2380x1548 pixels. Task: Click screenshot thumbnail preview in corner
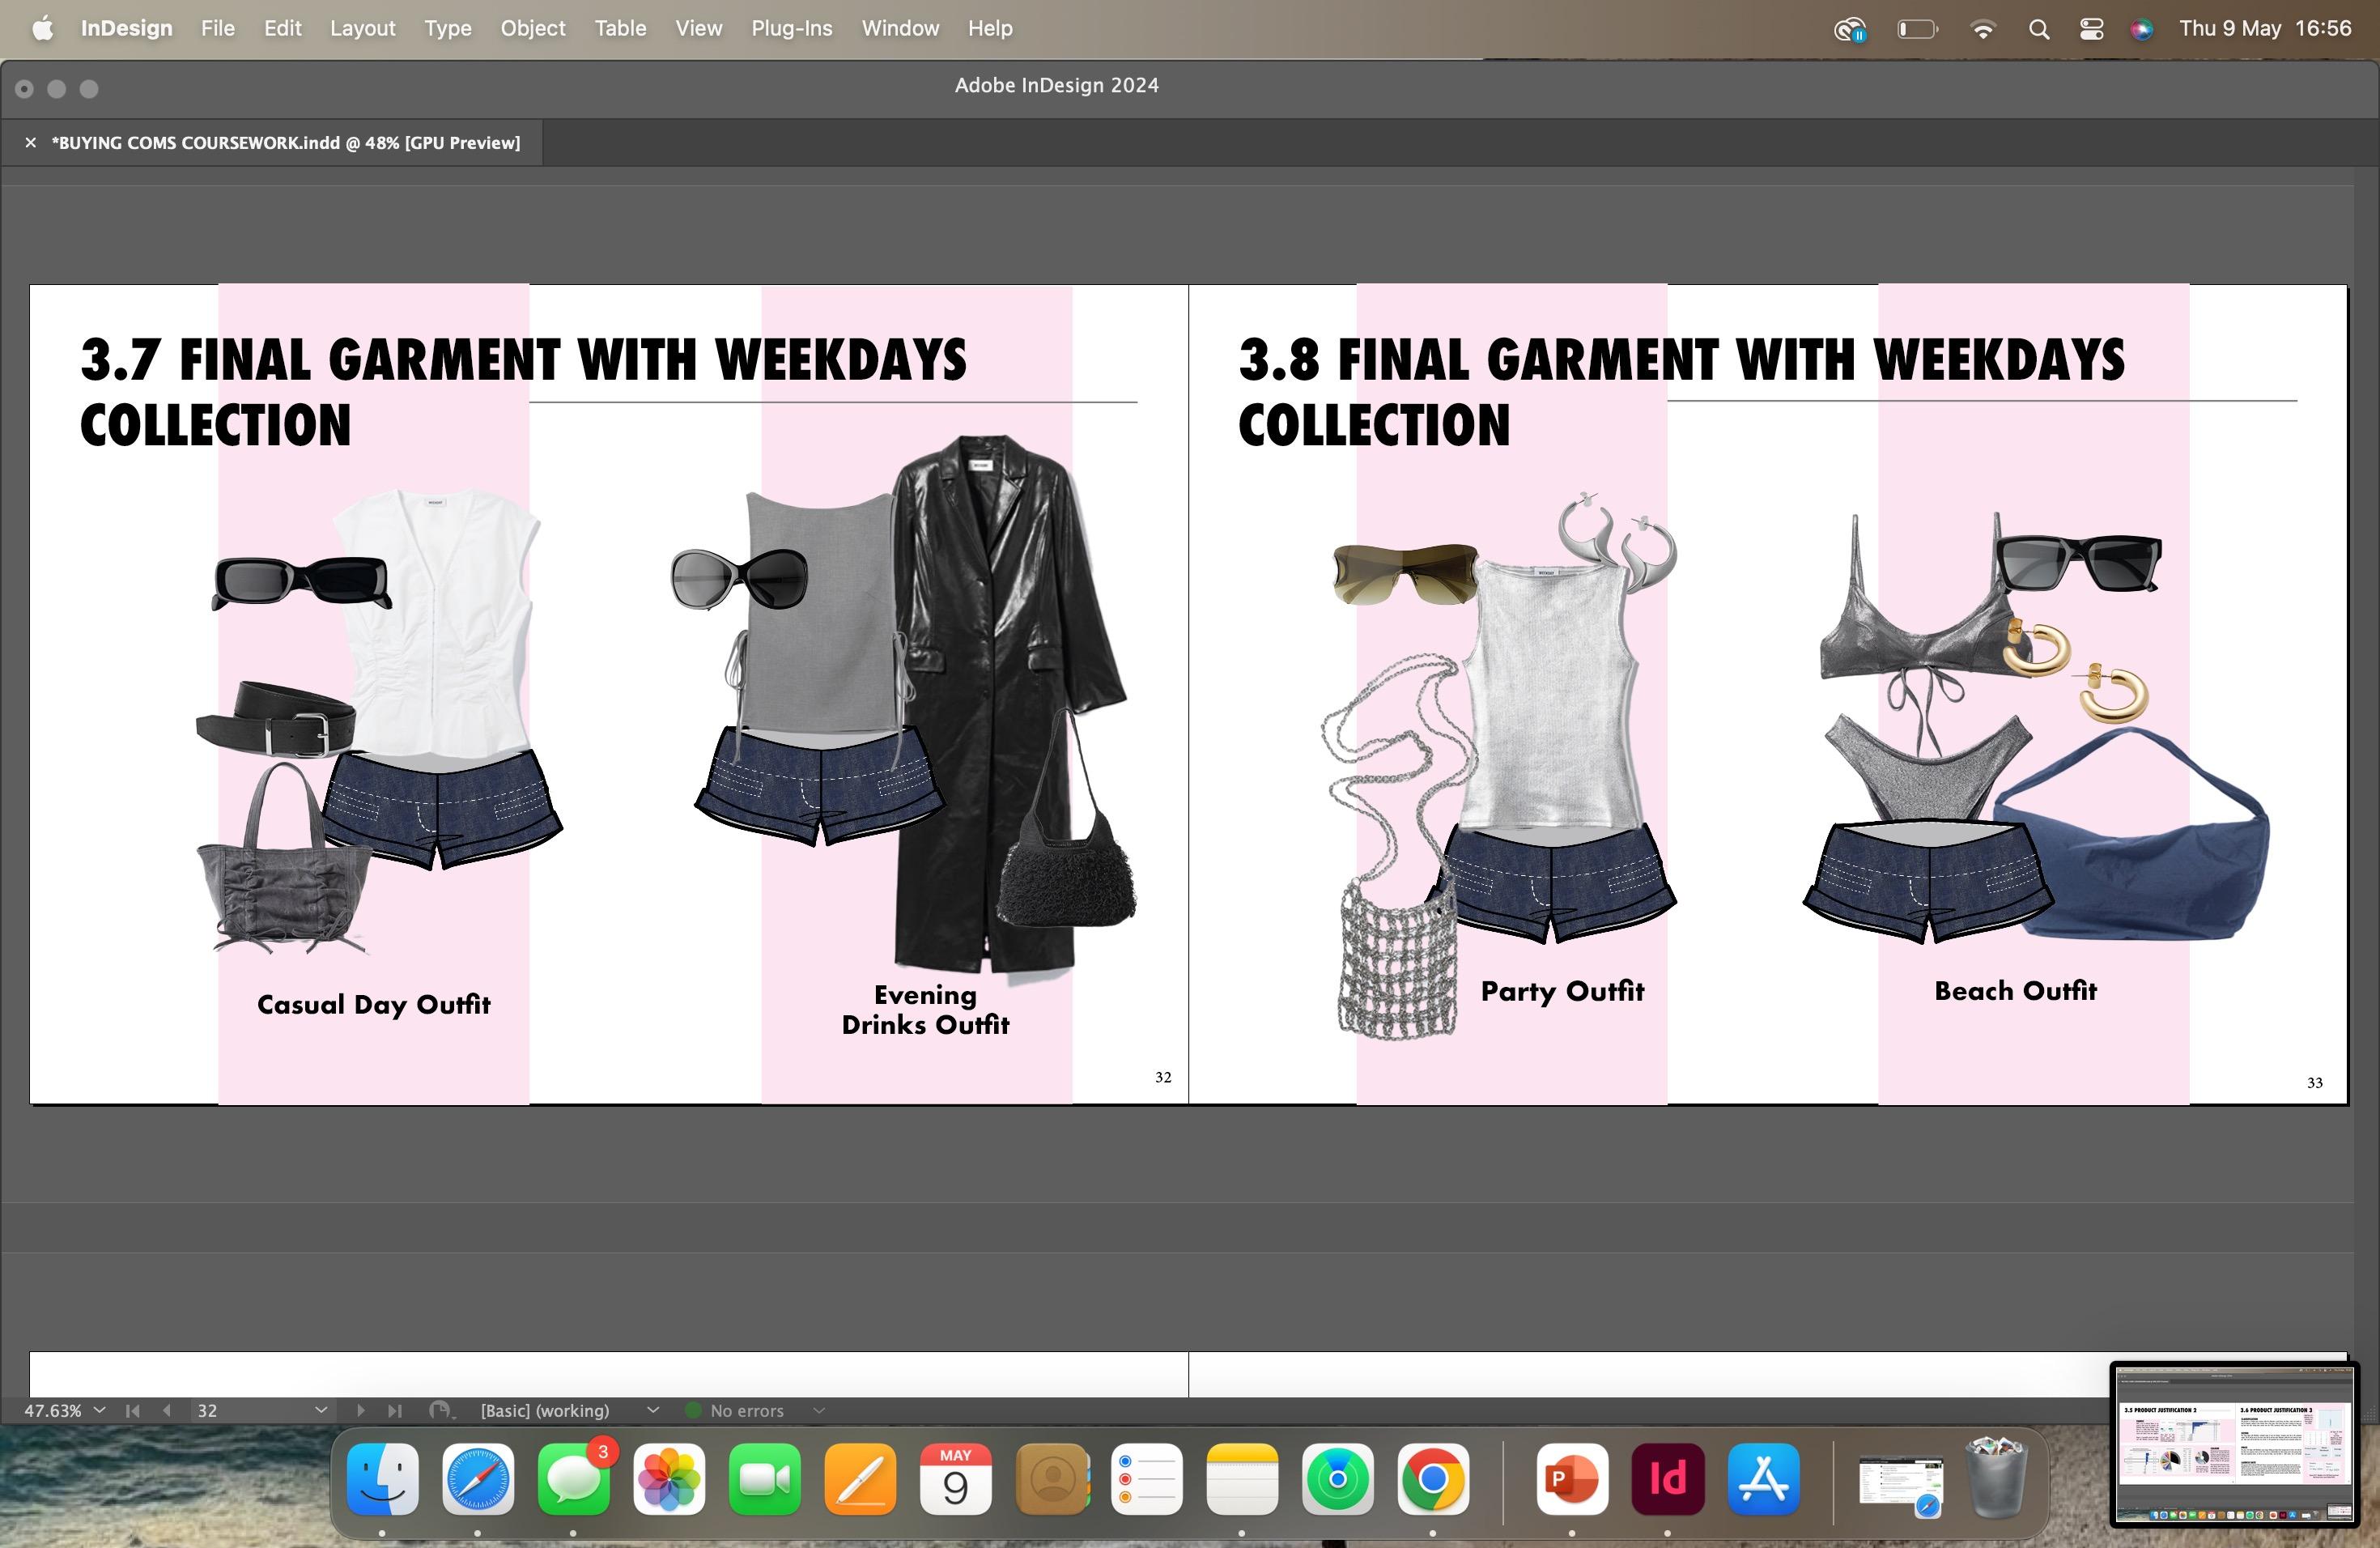point(2234,1444)
